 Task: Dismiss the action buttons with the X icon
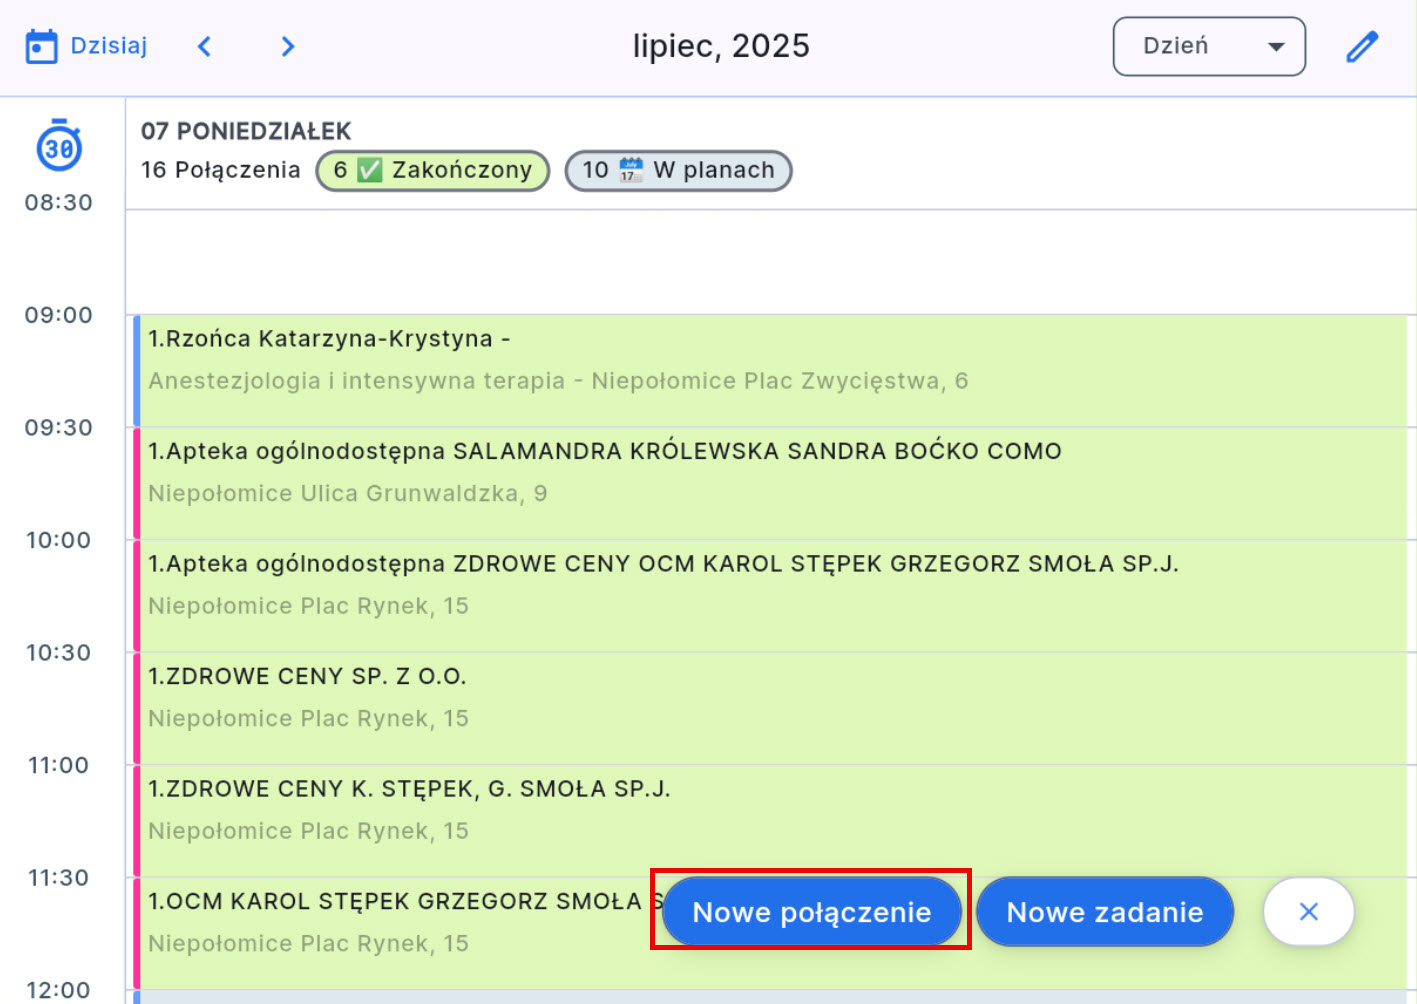(1308, 911)
